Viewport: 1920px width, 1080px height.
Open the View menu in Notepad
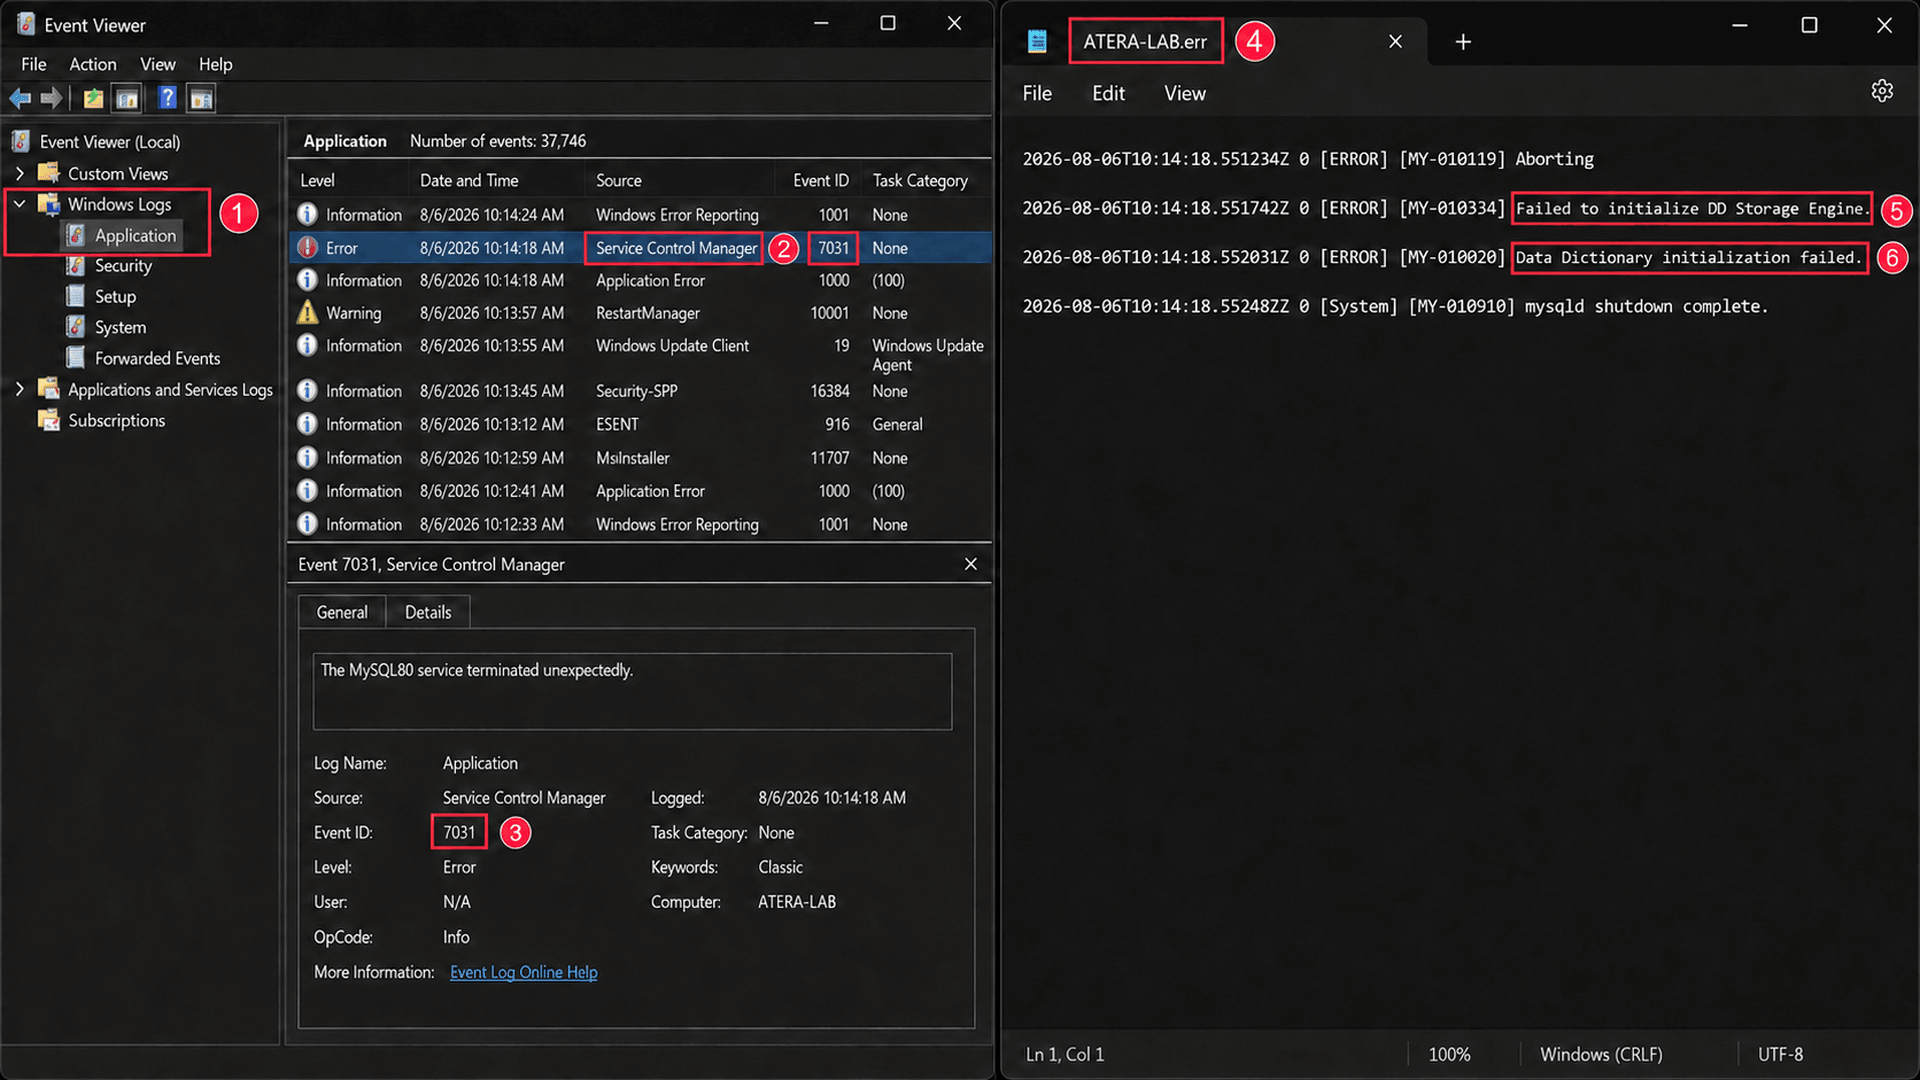[x=1185, y=93]
